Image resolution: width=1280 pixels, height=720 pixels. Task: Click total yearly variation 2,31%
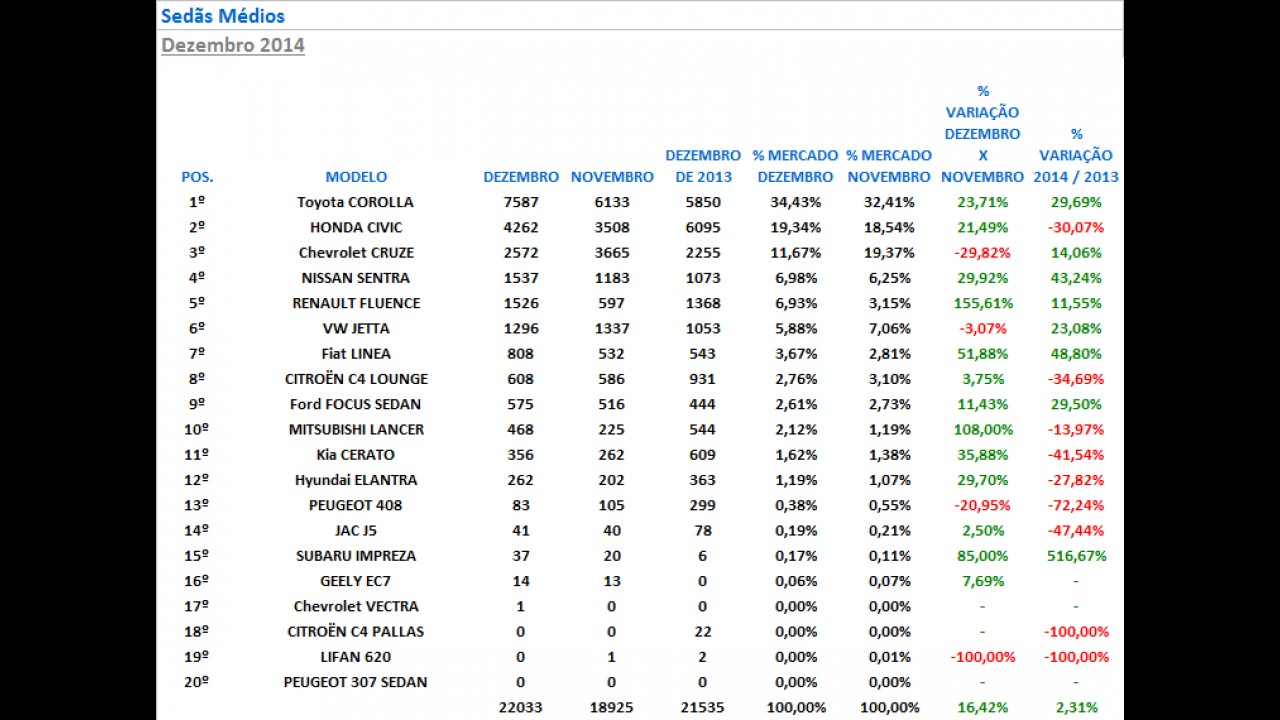point(1076,708)
